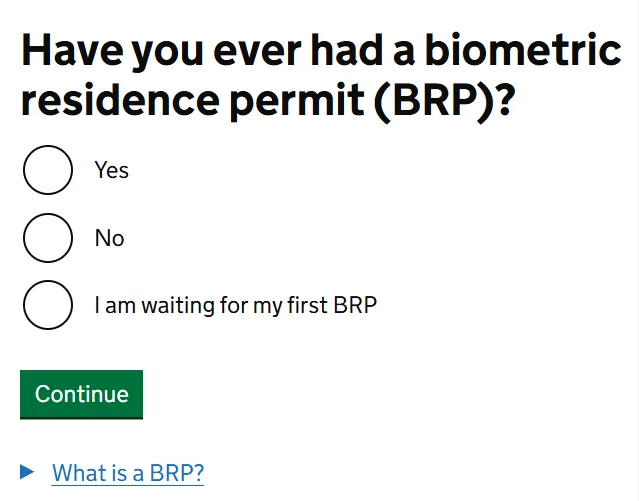Expand the "What is a BRP?" disclosure triangle

[x=28, y=471]
